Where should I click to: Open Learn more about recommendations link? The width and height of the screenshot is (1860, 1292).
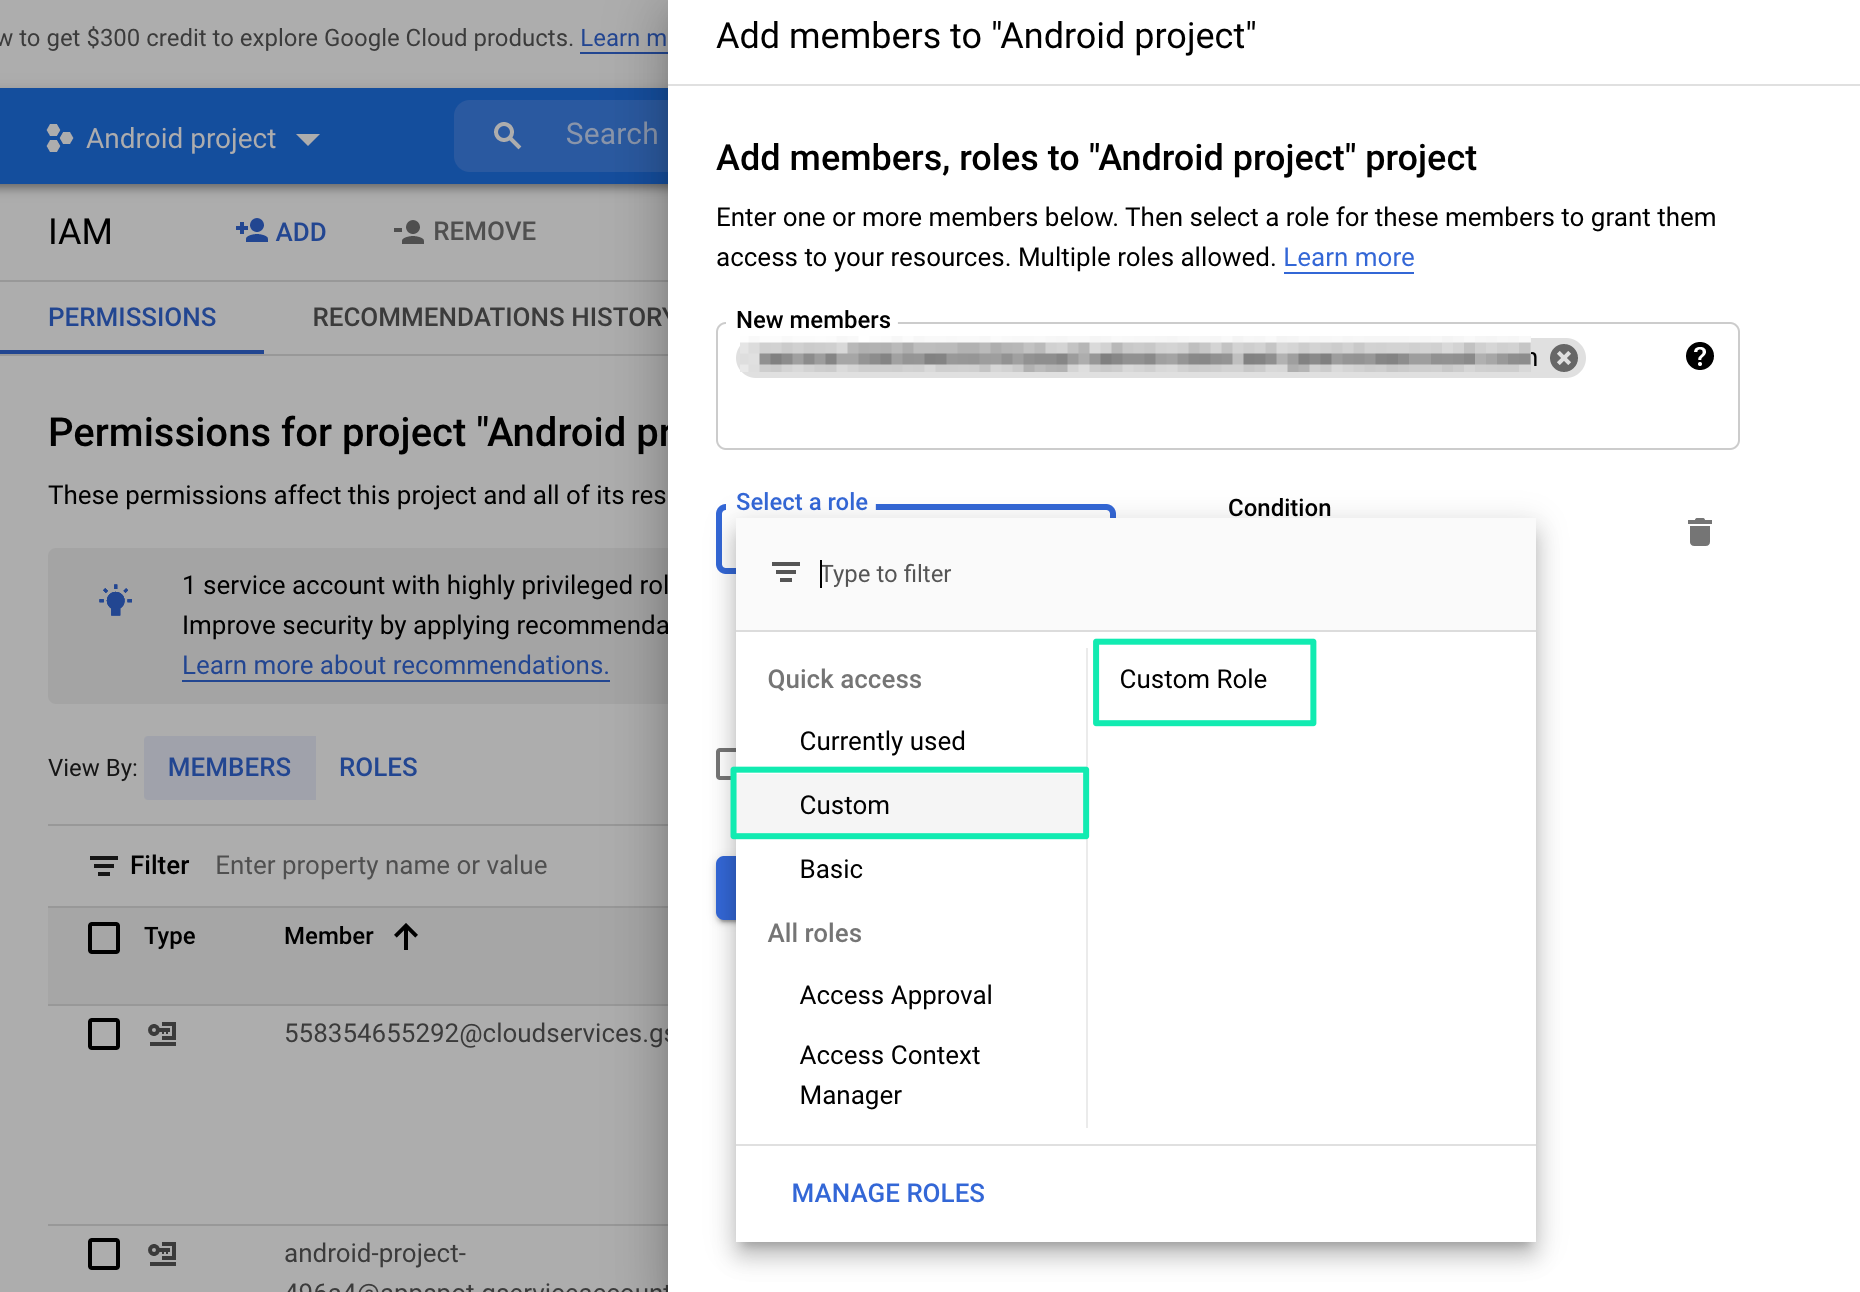pos(396,665)
